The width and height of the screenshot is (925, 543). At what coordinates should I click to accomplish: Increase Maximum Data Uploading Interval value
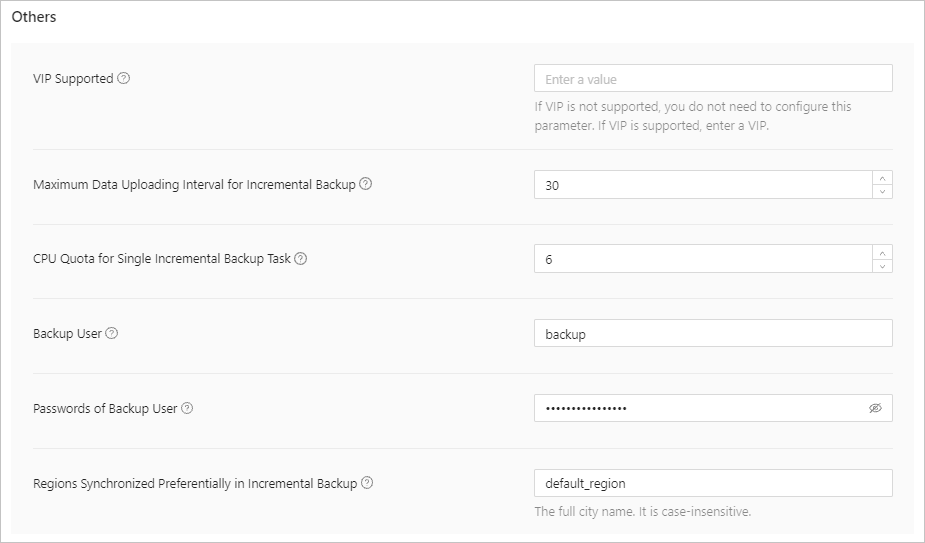pos(882,178)
